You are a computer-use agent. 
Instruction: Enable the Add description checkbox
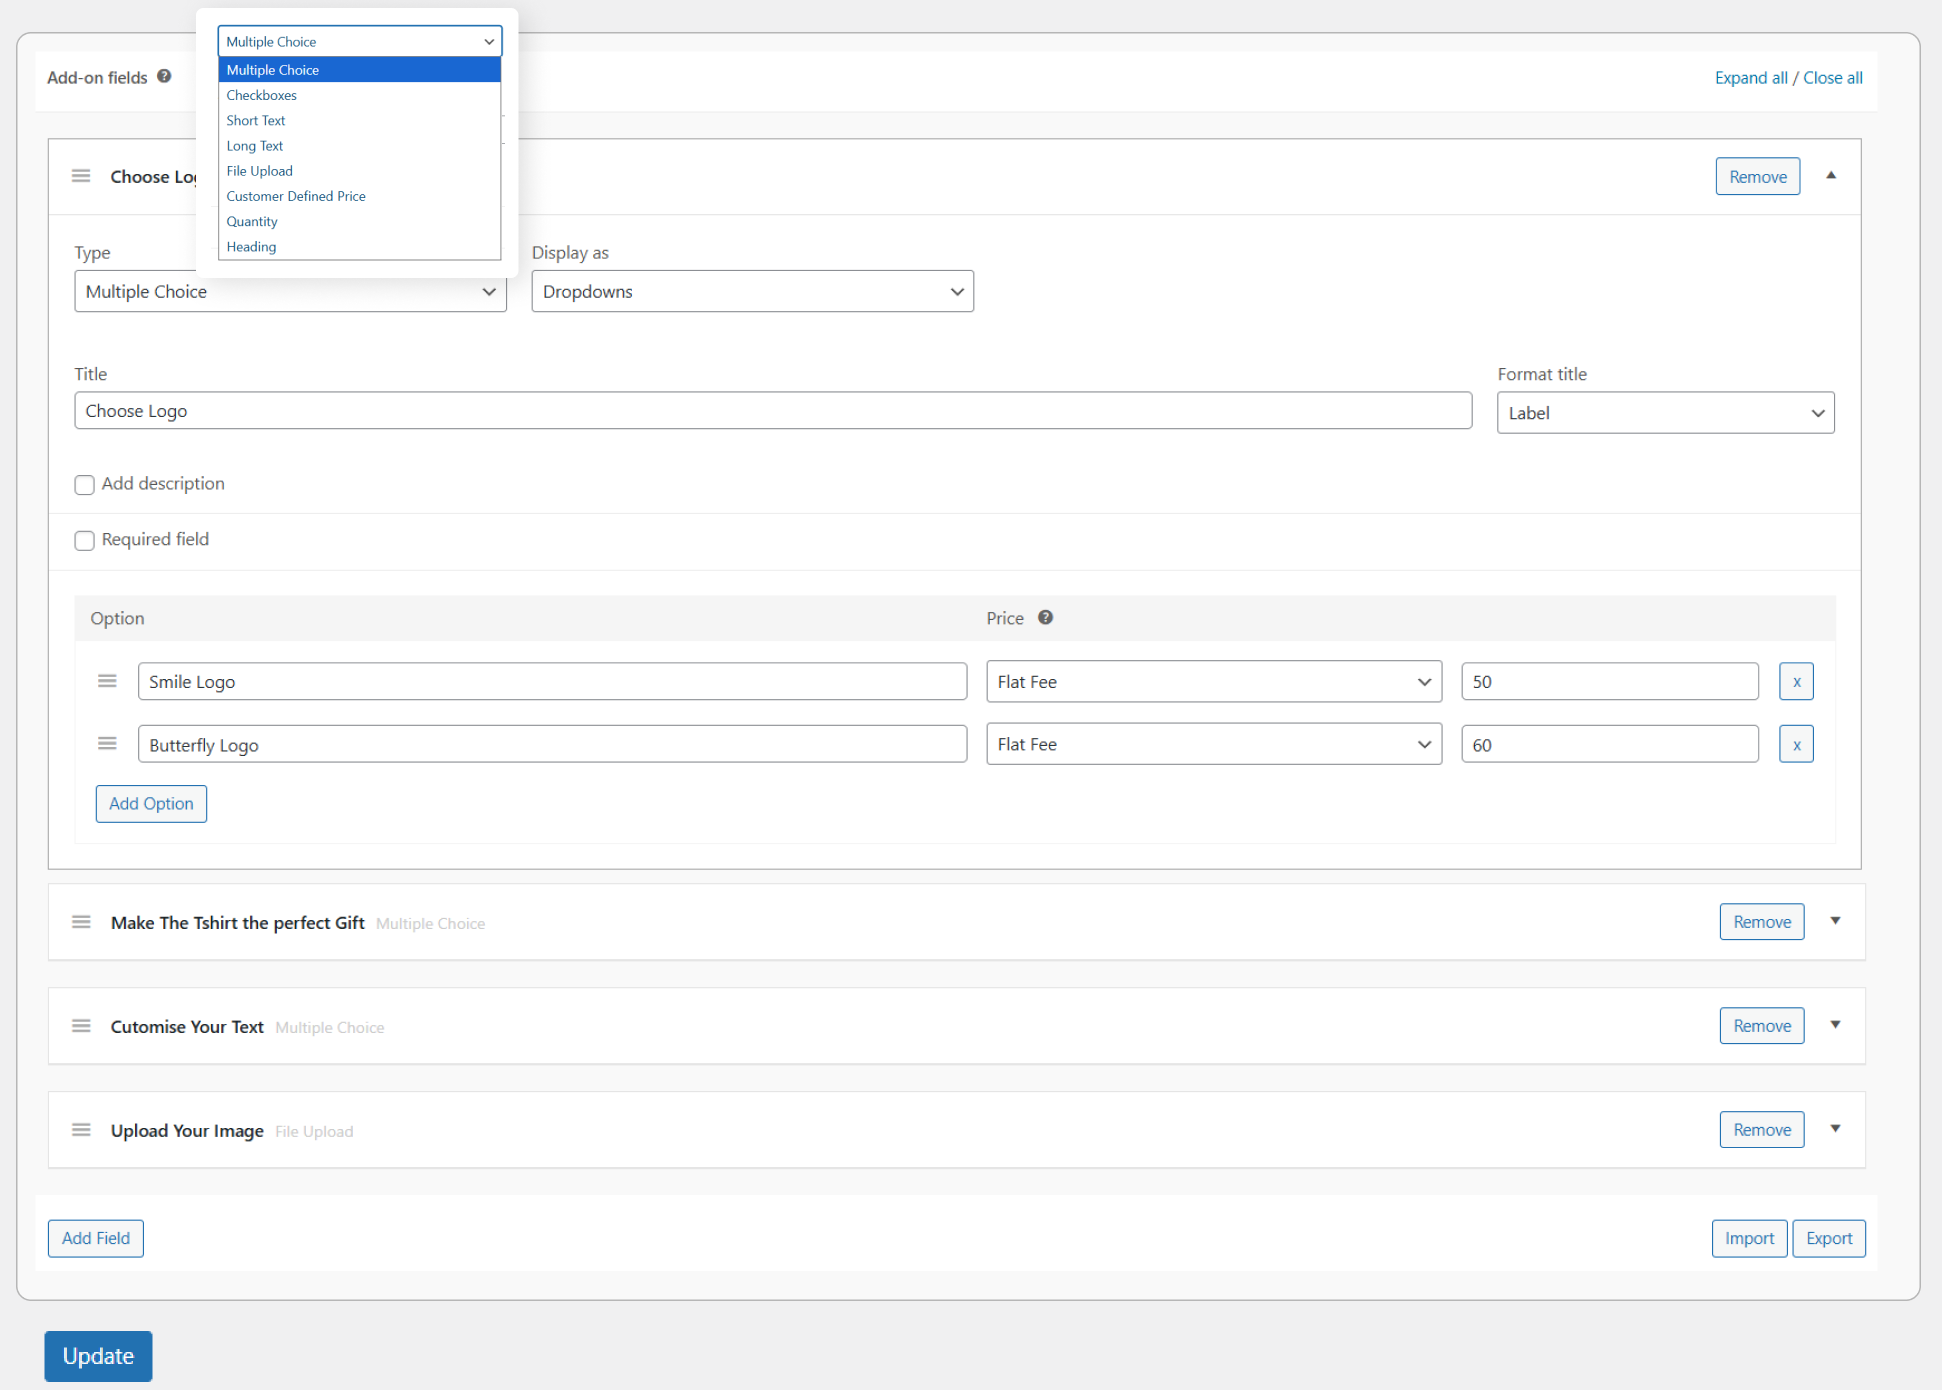pyautogui.click(x=85, y=485)
